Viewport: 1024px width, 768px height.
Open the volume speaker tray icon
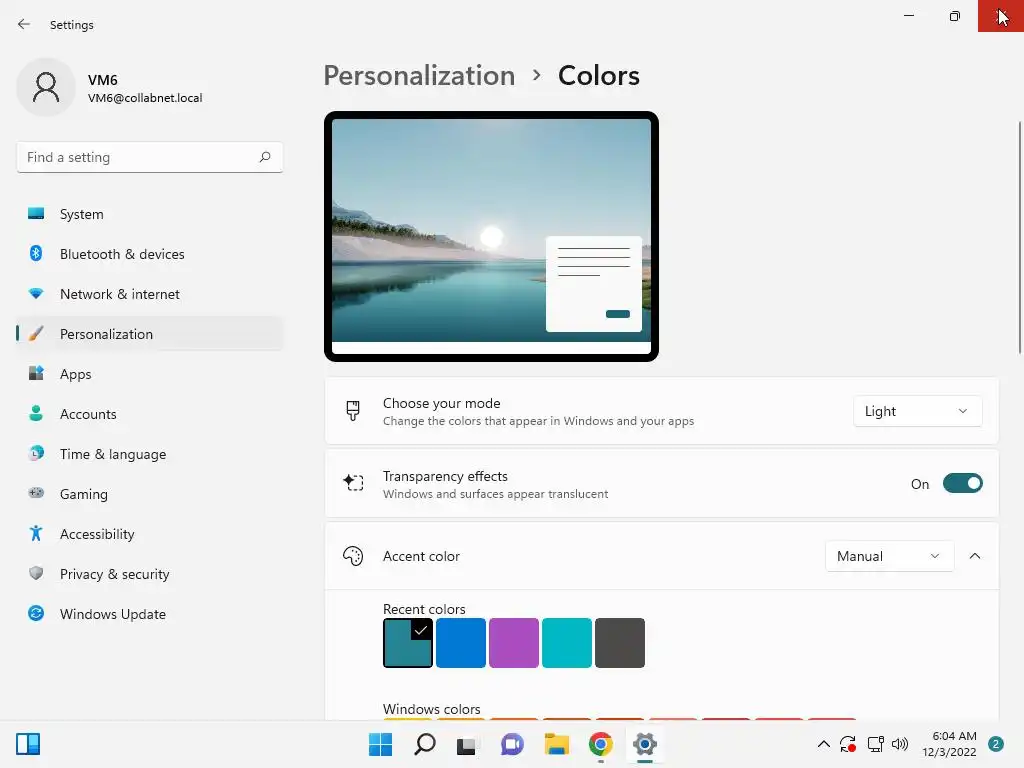point(900,744)
